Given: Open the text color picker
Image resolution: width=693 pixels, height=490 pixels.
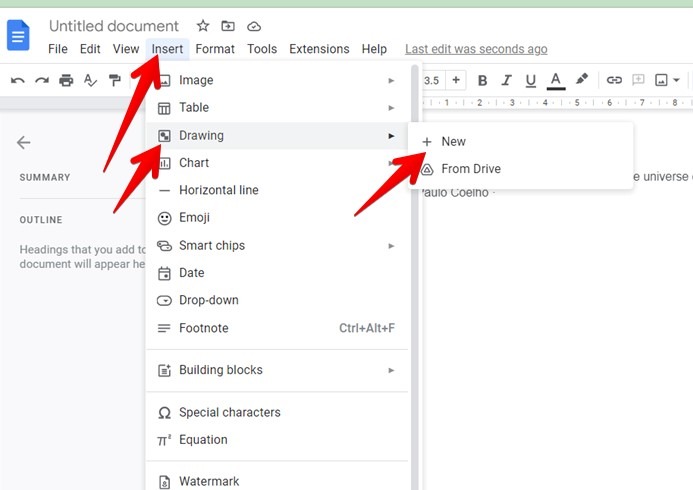Looking at the screenshot, I should click(556, 81).
